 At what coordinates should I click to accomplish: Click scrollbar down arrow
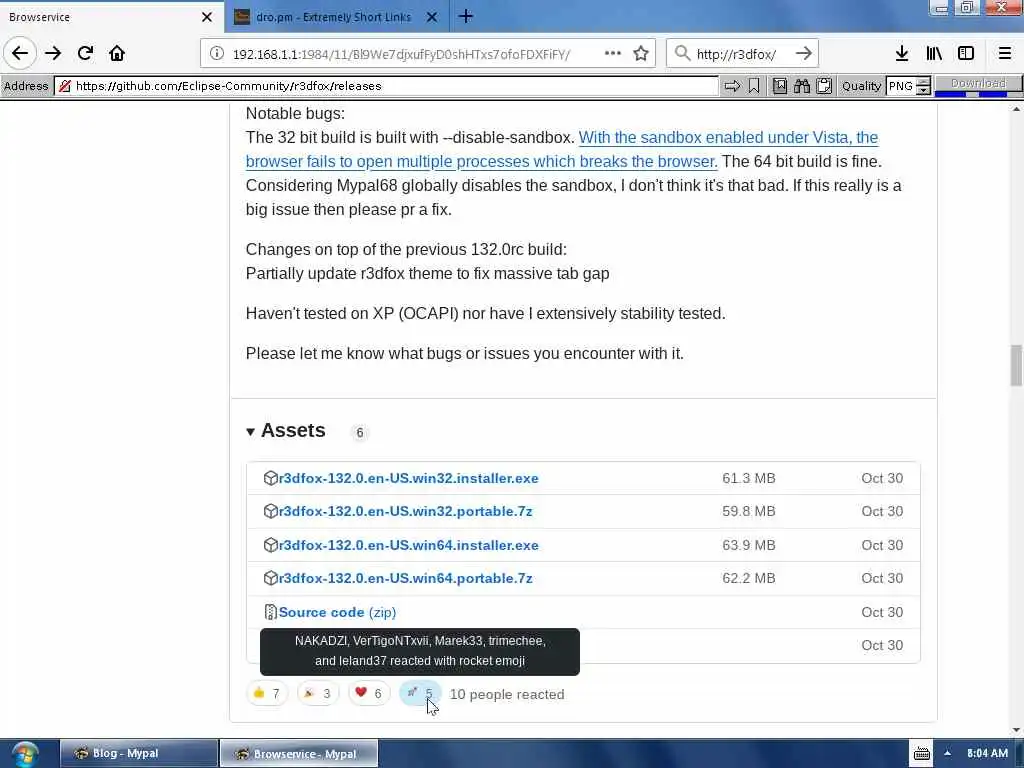tap(1016, 730)
